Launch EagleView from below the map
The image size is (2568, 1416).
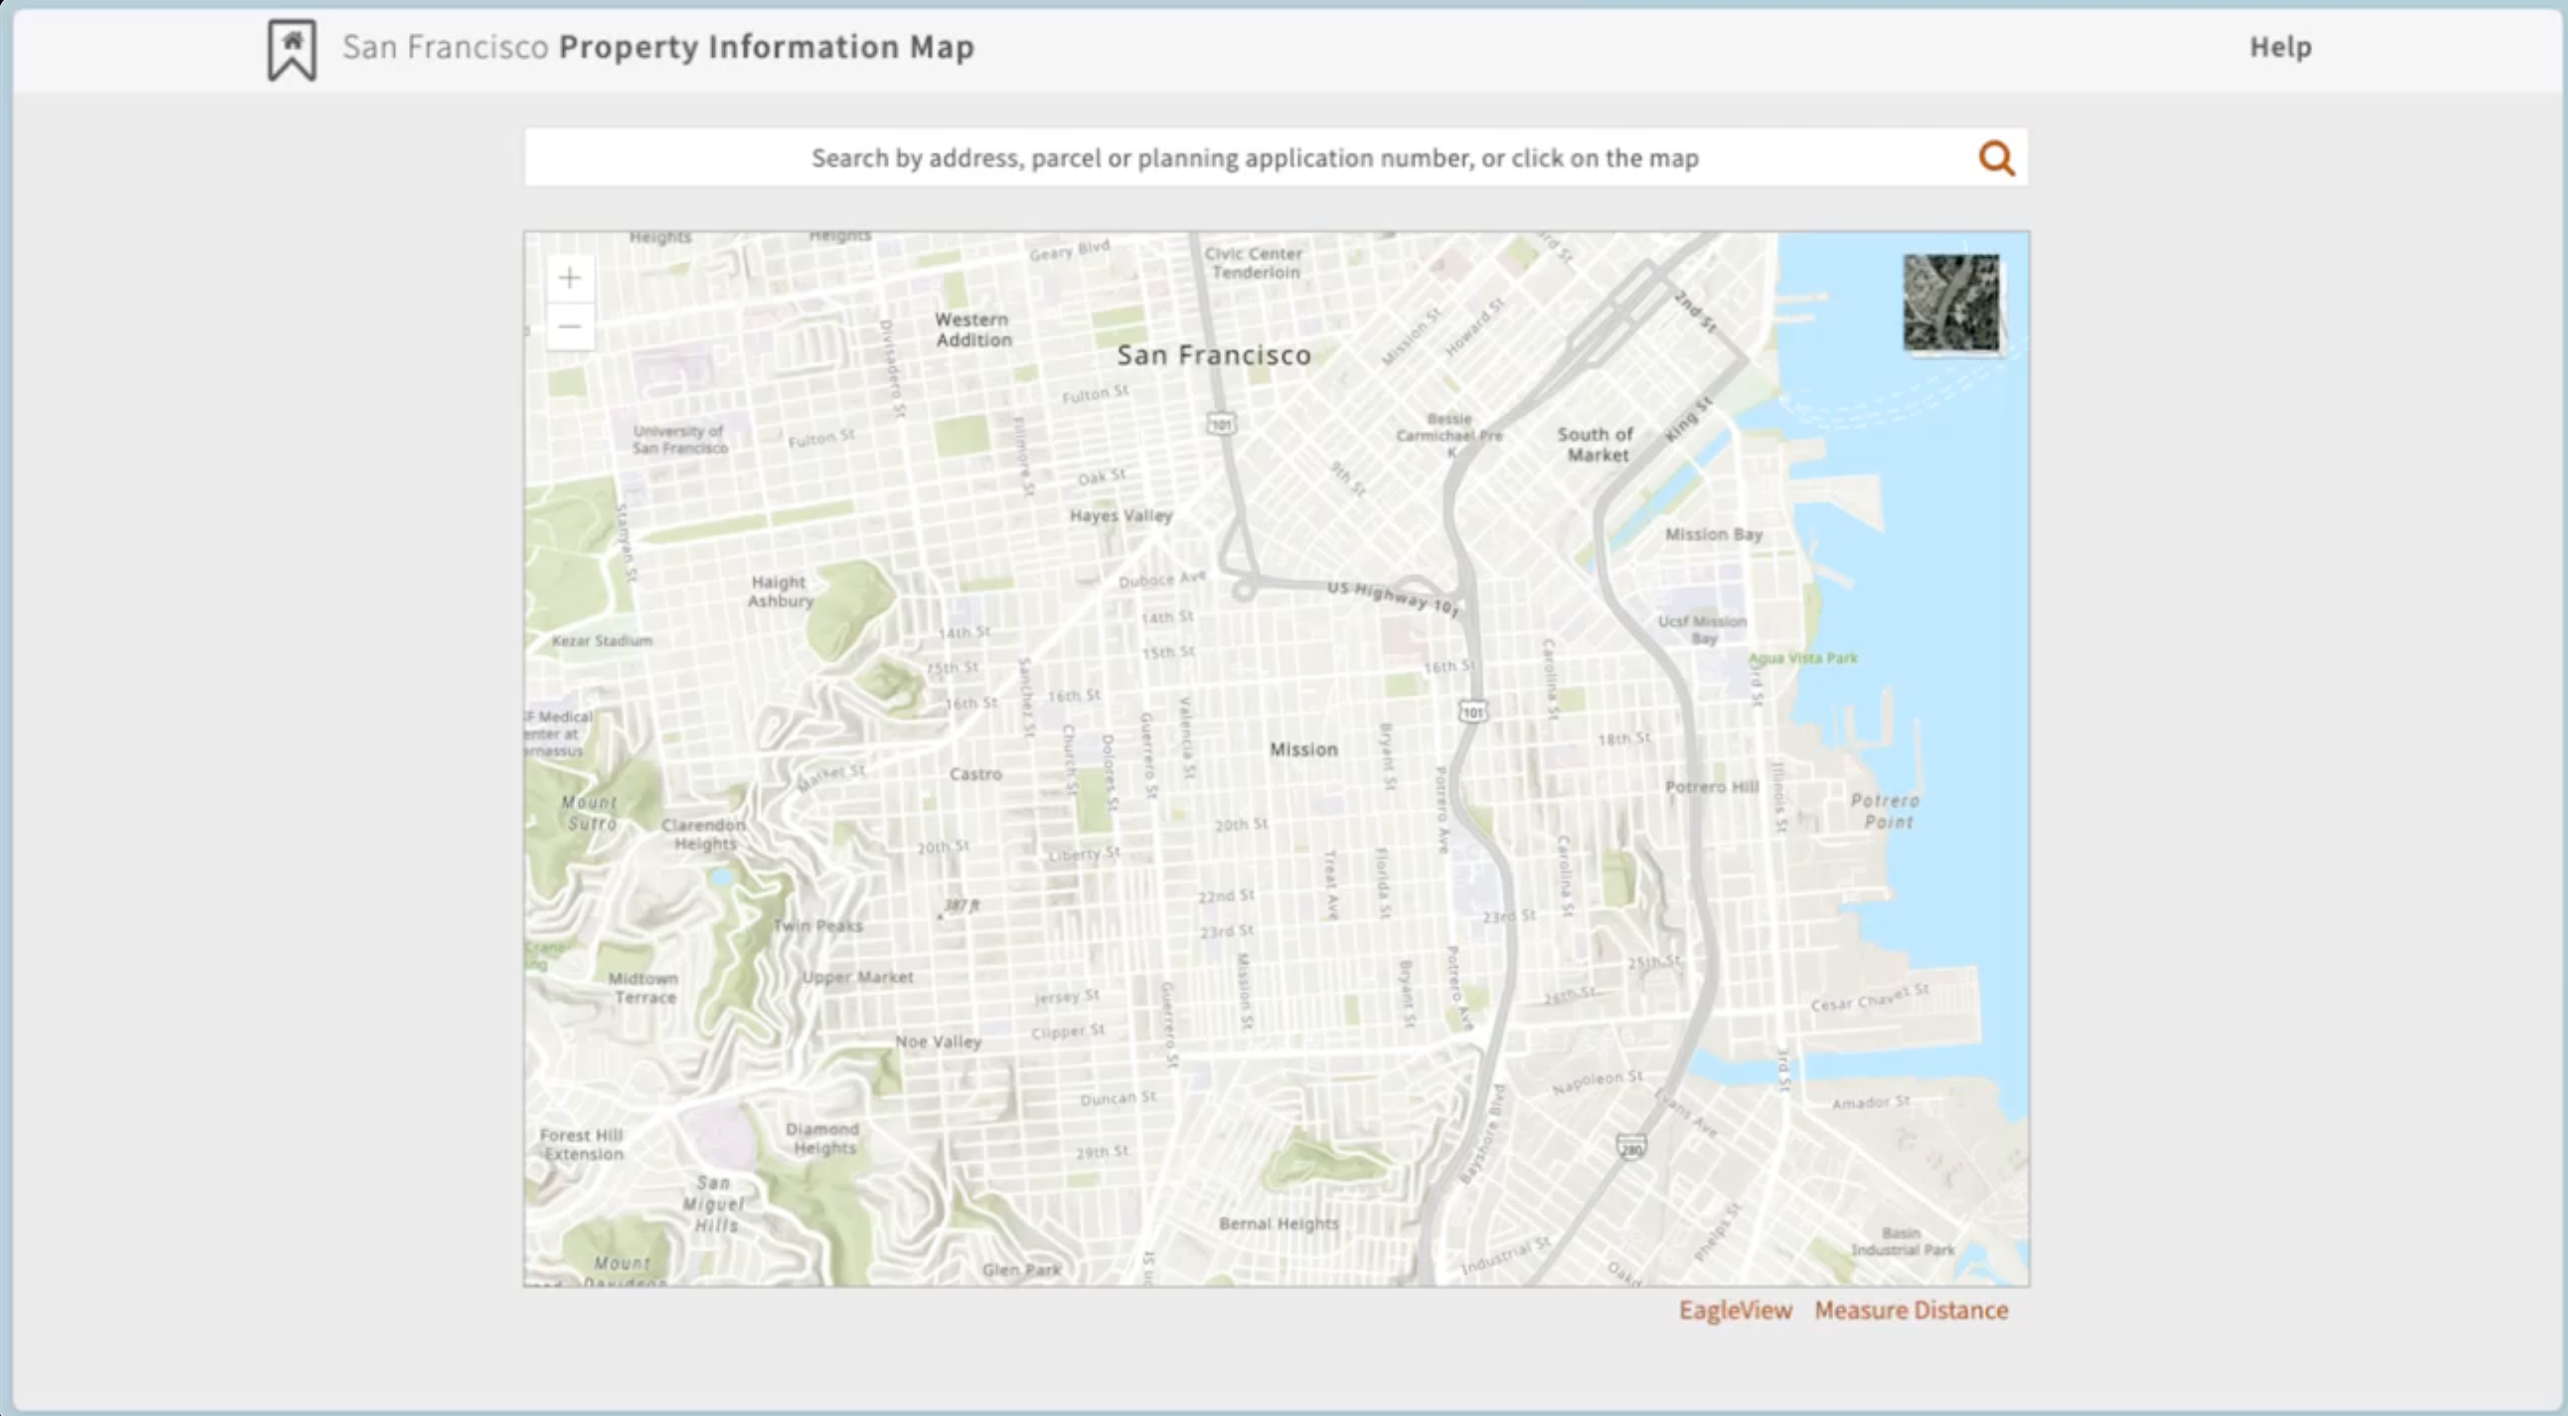pyautogui.click(x=1735, y=1310)
